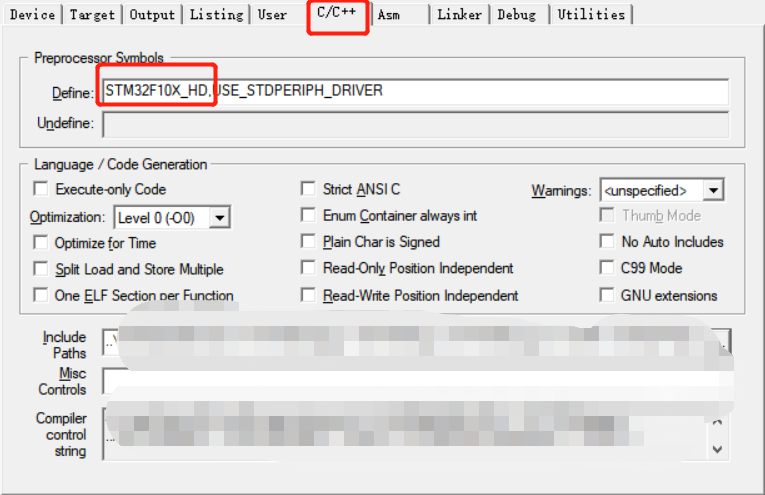The image size is (765, 495).
Task: Enable C99 Mode checkbox
Action: (607, 268)
